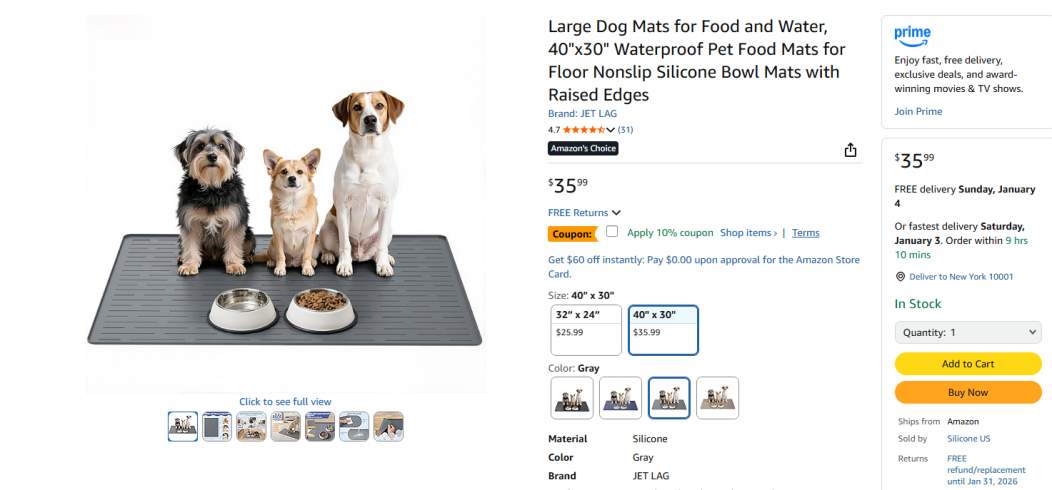Select the 40" x 30" size option
The width and height of the screenshot is (1052, 490).
tap(663, 330)
